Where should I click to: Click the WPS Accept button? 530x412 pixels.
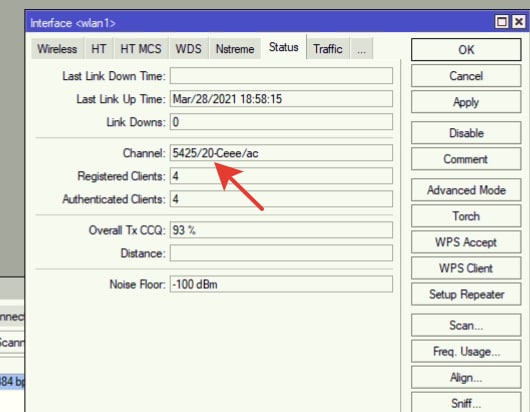[466, 242]
